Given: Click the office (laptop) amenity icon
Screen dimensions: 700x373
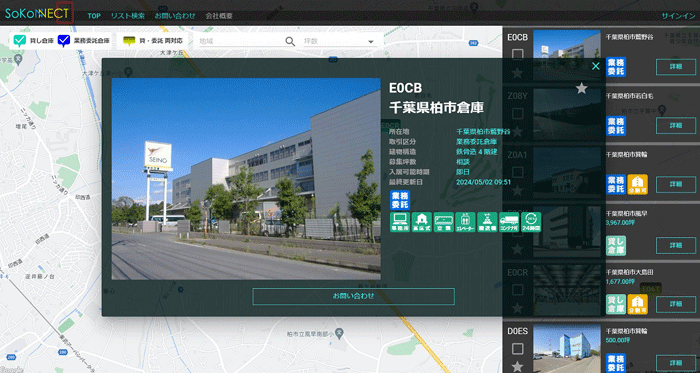Looking at the screenshot, I should pos(400,222).
